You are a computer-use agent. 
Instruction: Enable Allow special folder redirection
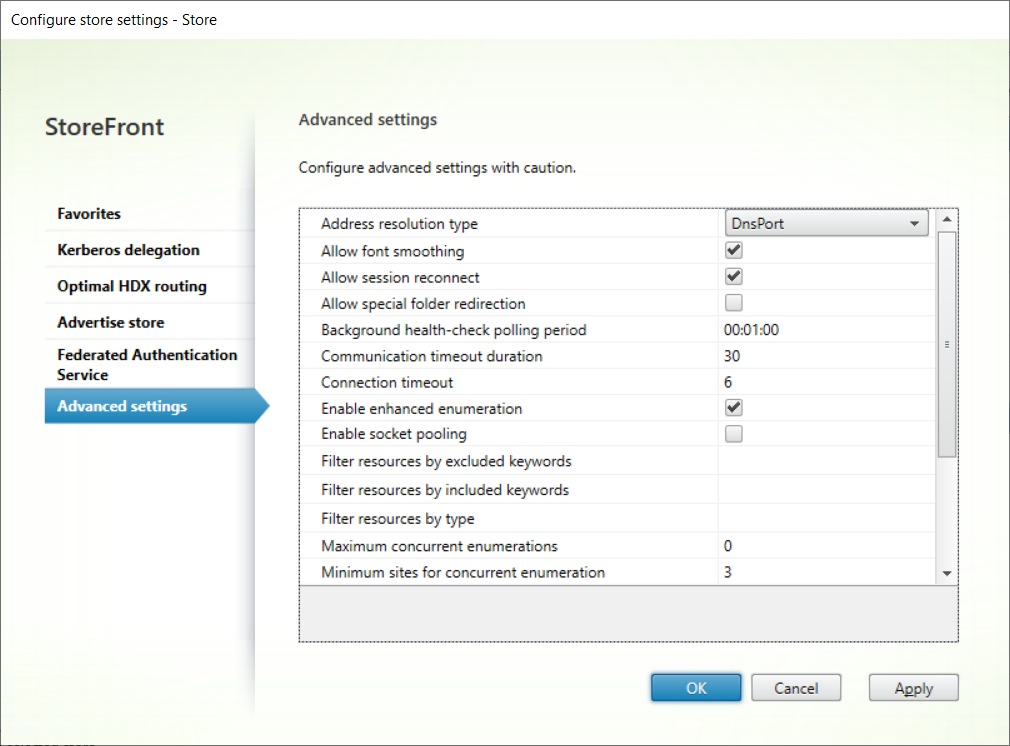coord(734,303)
